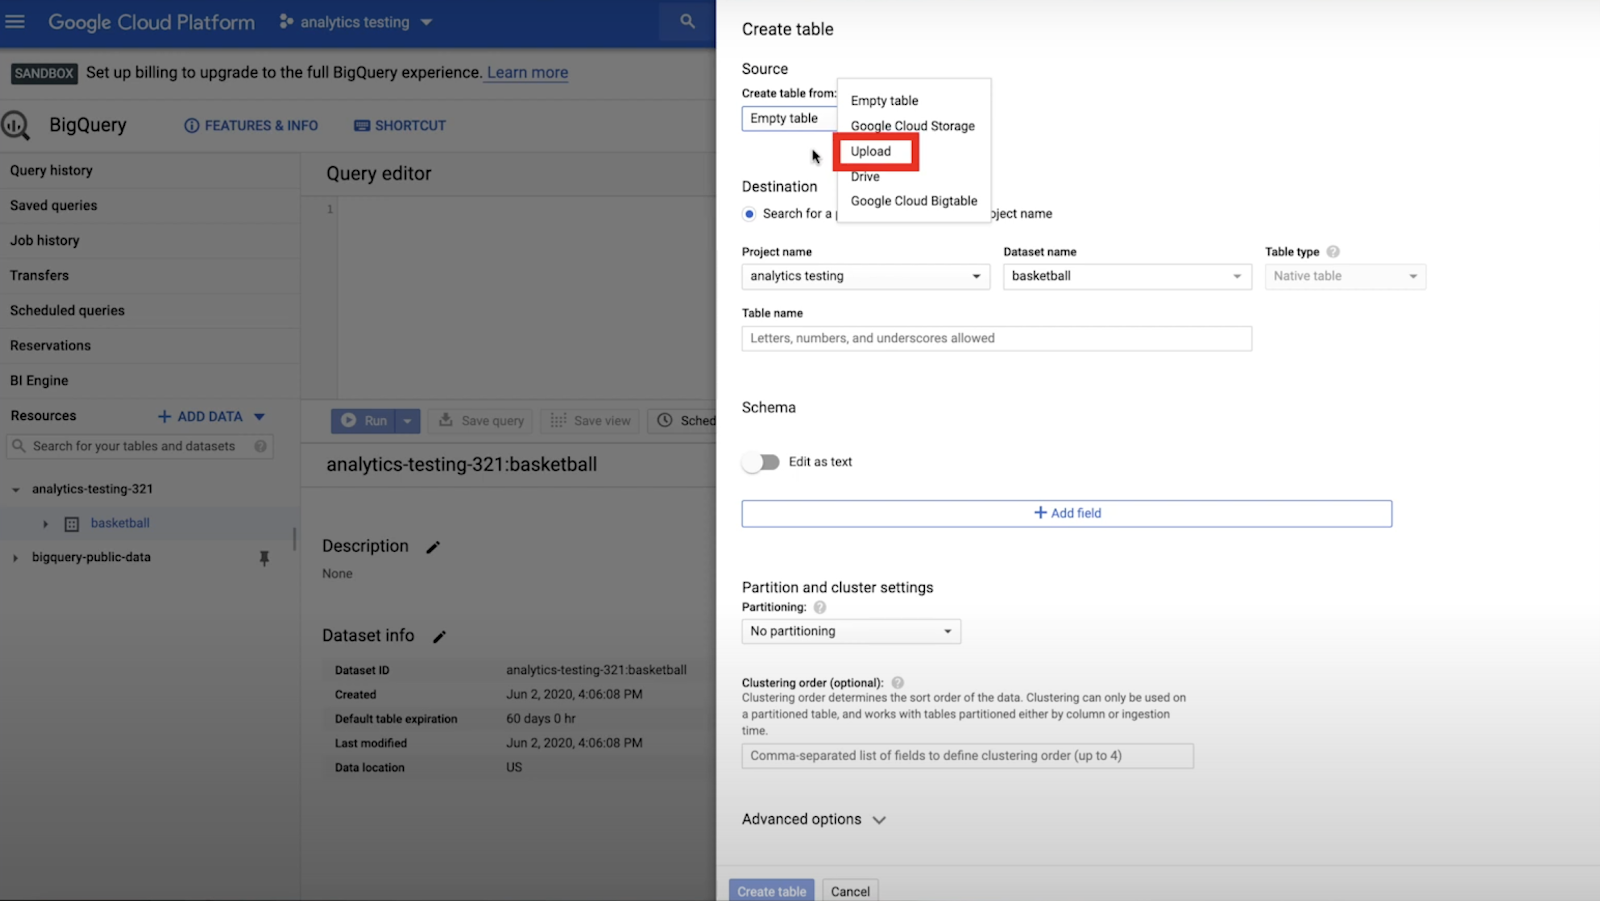
Task: Click the Run query button
Action: coord(363,421)
